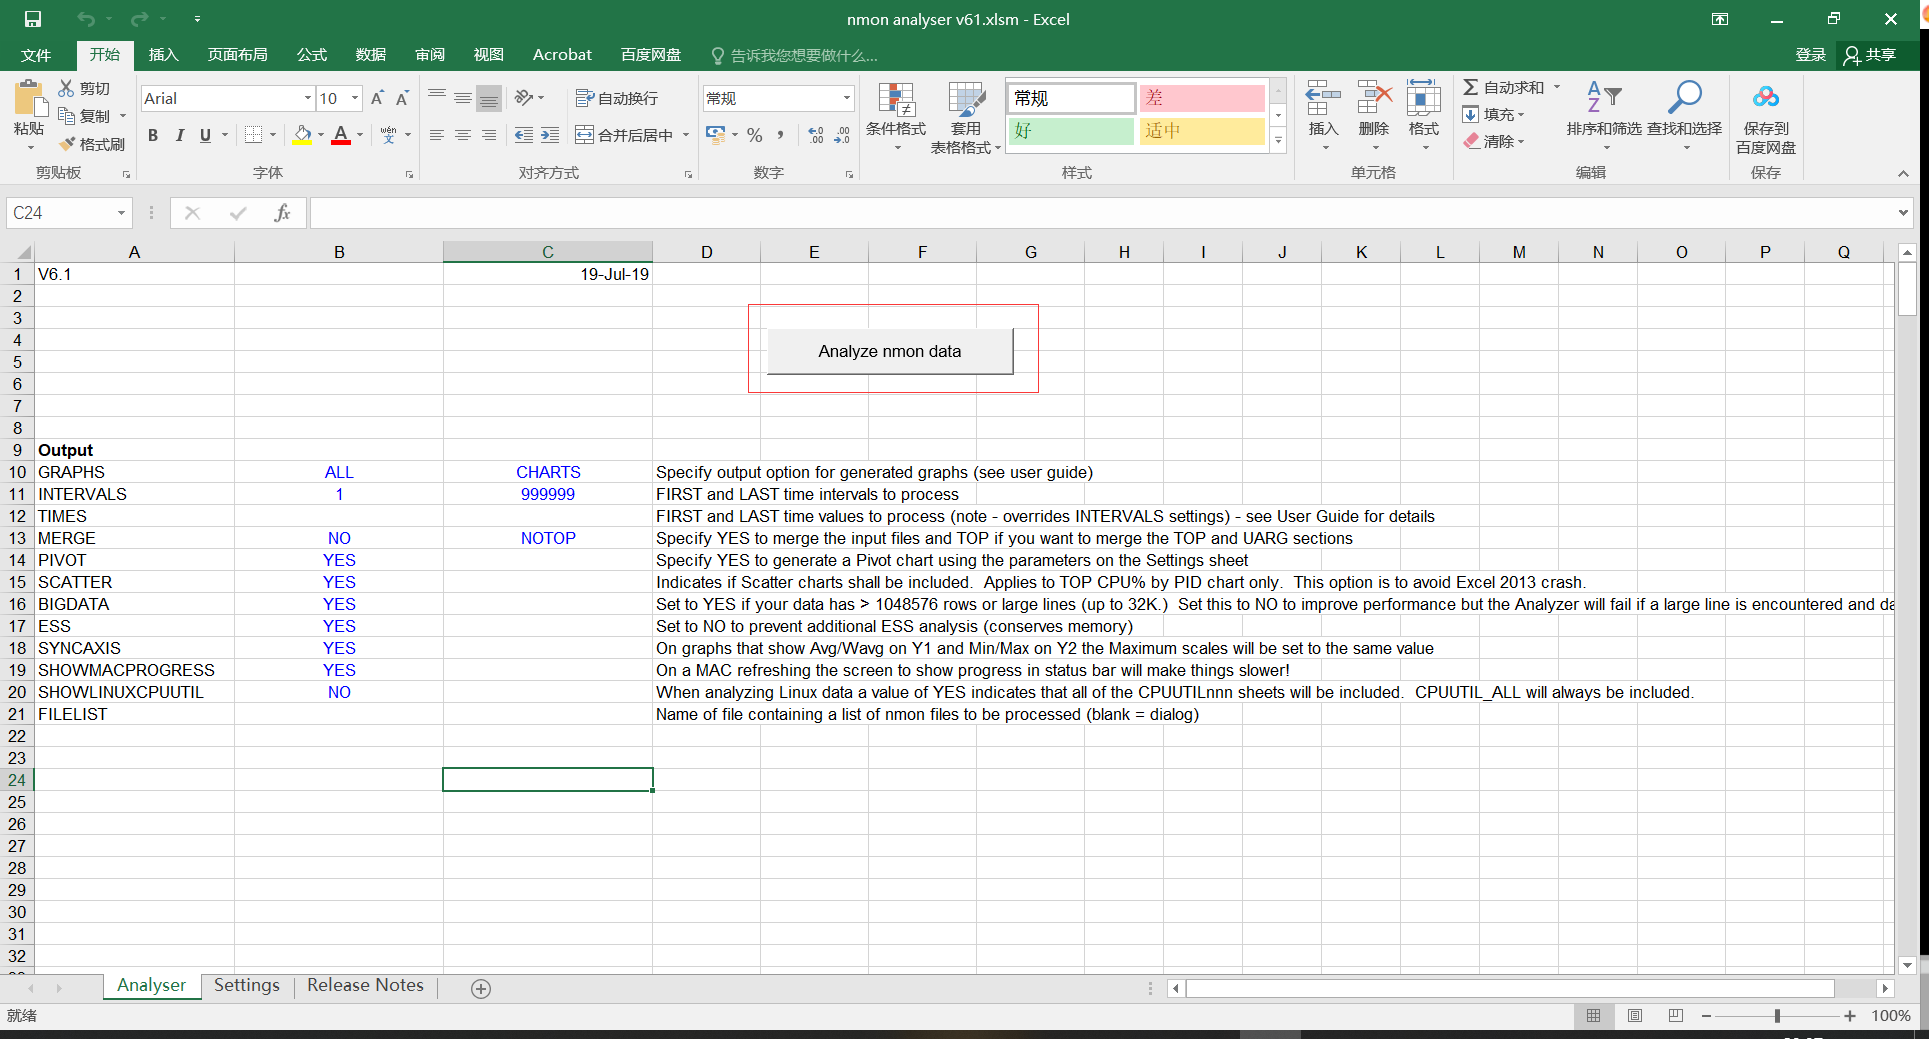Switch to the 插入 (Insert) ribbon tab
Viewport: 1929px width, 1039px height.
coord(163,55)
